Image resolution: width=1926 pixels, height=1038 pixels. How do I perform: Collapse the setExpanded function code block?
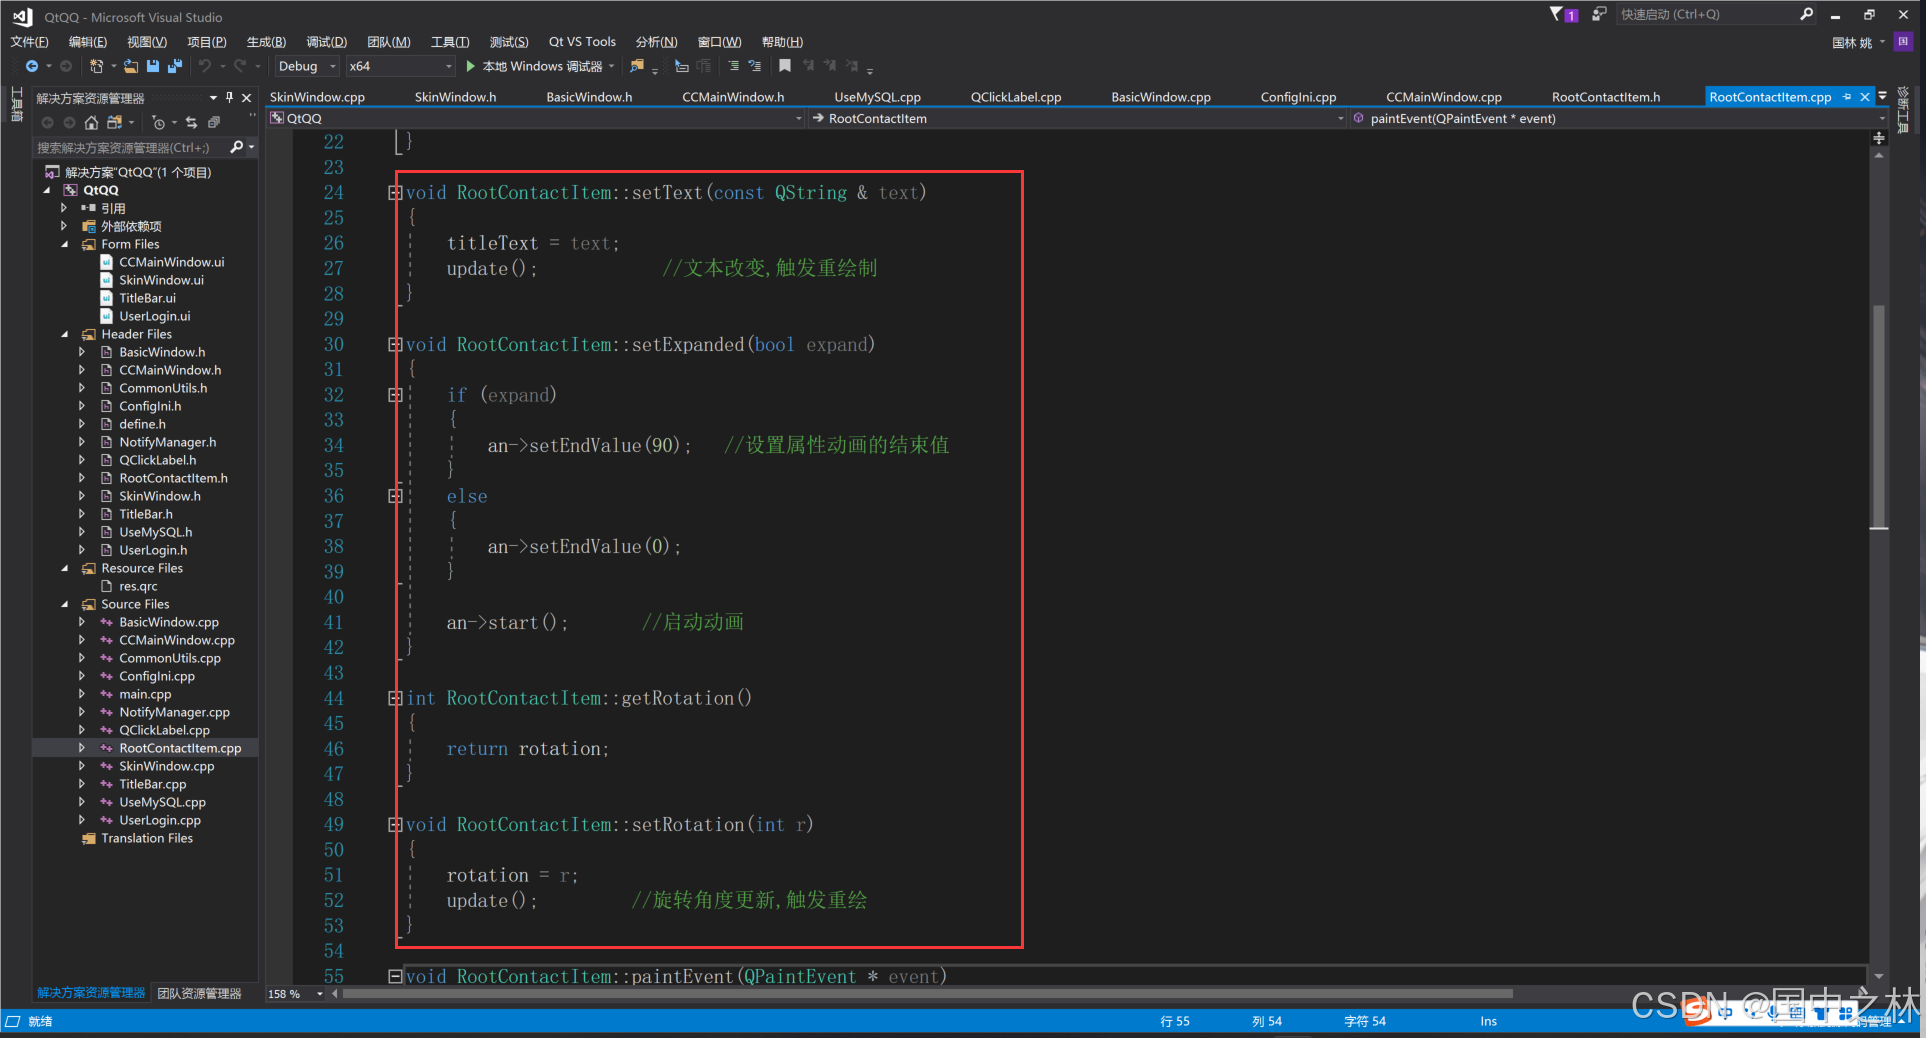[395, 345]
